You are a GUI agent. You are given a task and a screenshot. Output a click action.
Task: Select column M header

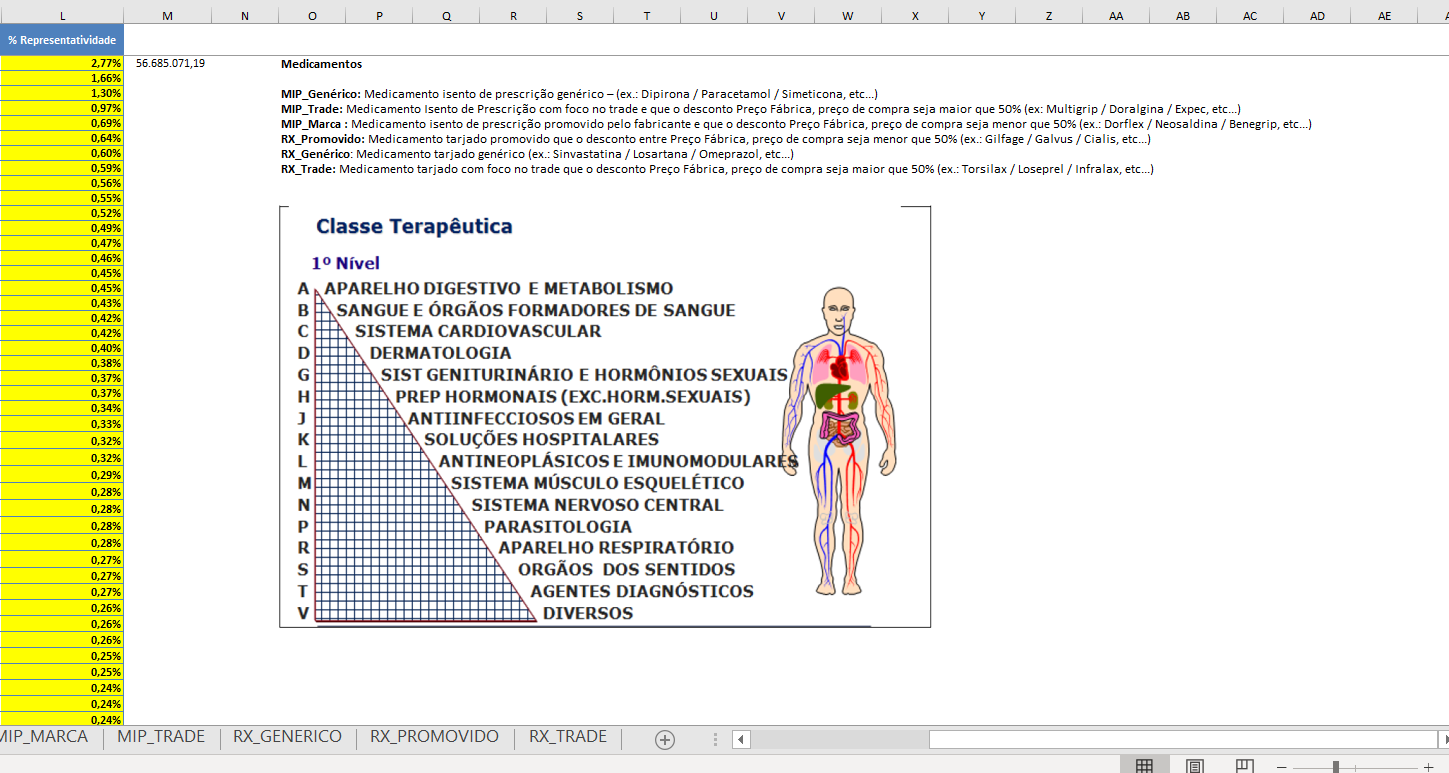(167, 15)
